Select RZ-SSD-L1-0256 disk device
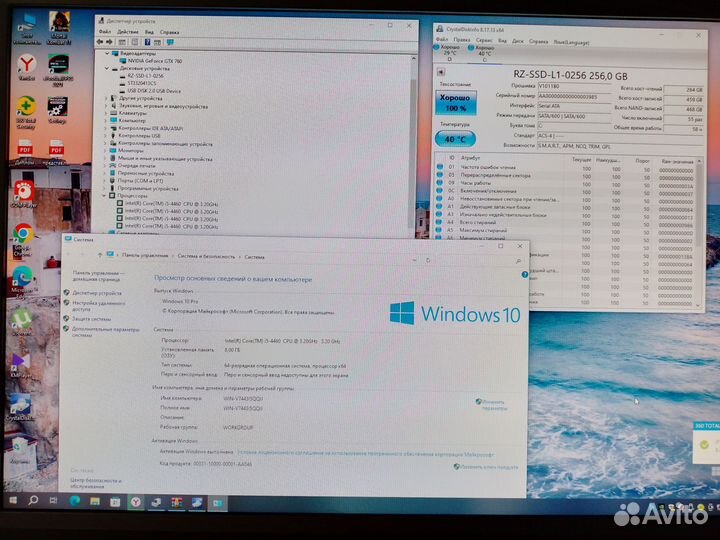The height and width of the screenshot is (540, 720). pyautogui.click(x=145, y=76)
